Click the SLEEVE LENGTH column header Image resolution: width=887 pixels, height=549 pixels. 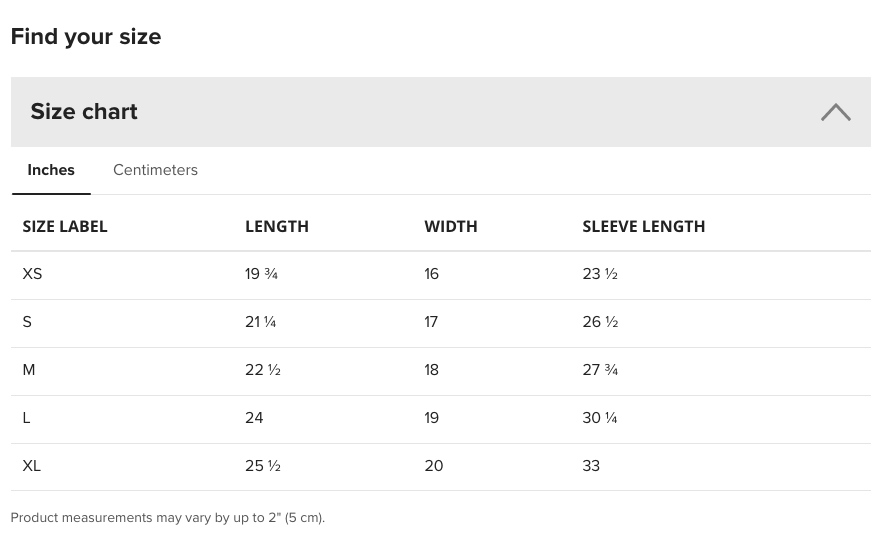[644, 226]
